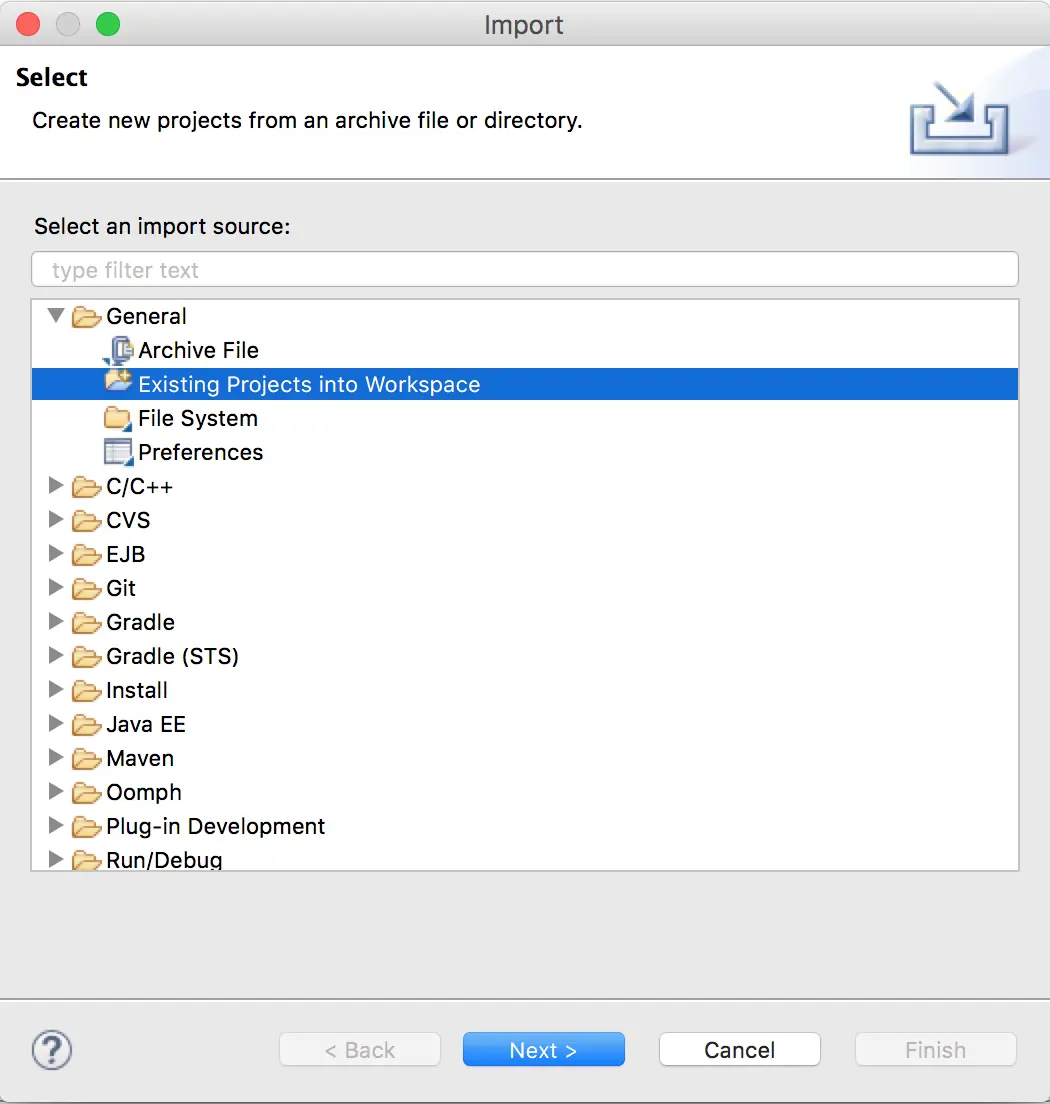This screenshot has width=1050, height=1104.
Task: Click the Git folder icon
Action: point(86,588)
